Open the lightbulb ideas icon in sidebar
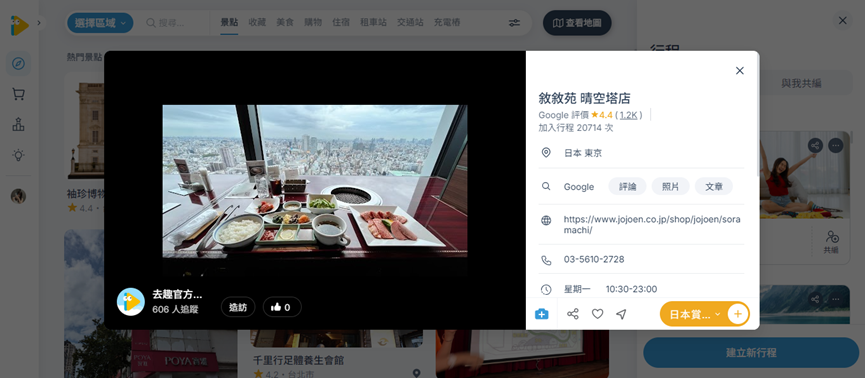This screenshot has height=378, width=865. pos(18,156)
